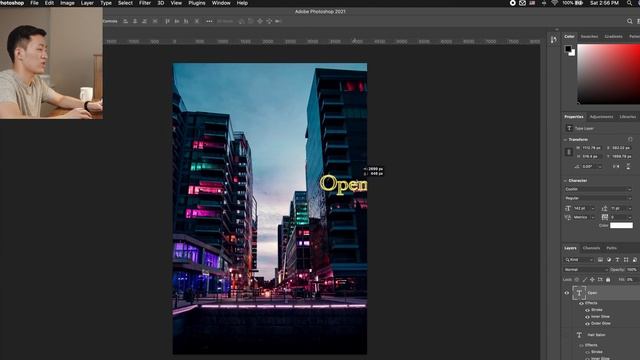This screenshot has width=640, height=360.
Task: Filter layers by pixel layers icon
Action: (600, 260)
